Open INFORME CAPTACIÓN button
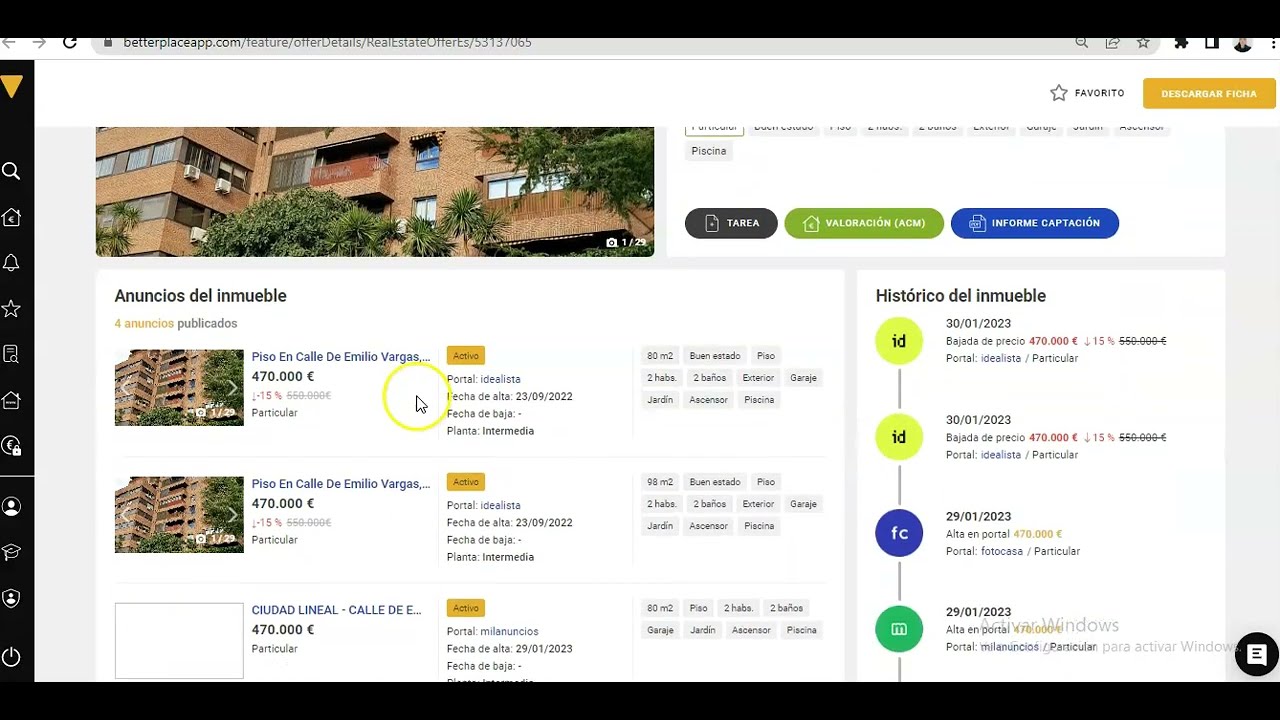 click(1035, 223)
